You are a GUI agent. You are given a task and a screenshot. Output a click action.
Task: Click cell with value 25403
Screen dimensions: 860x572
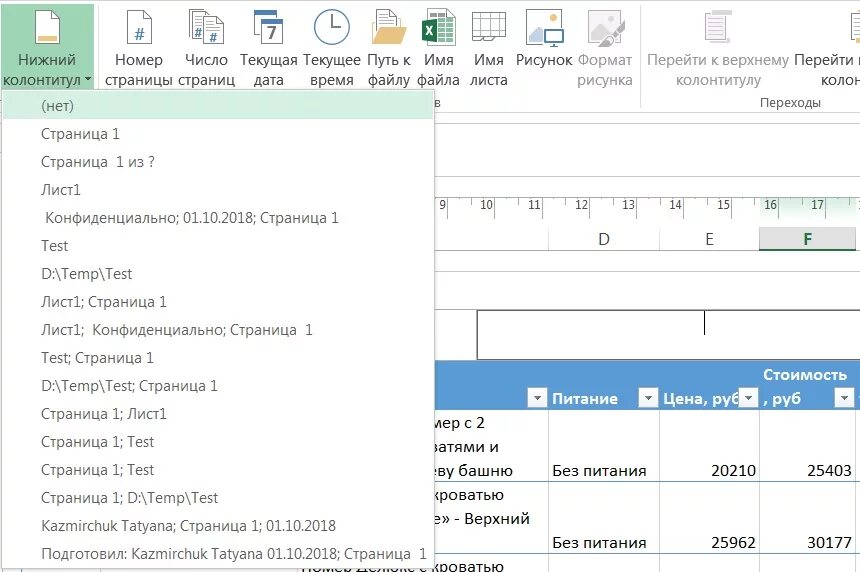pyautogui.click(x=807, y=445)
